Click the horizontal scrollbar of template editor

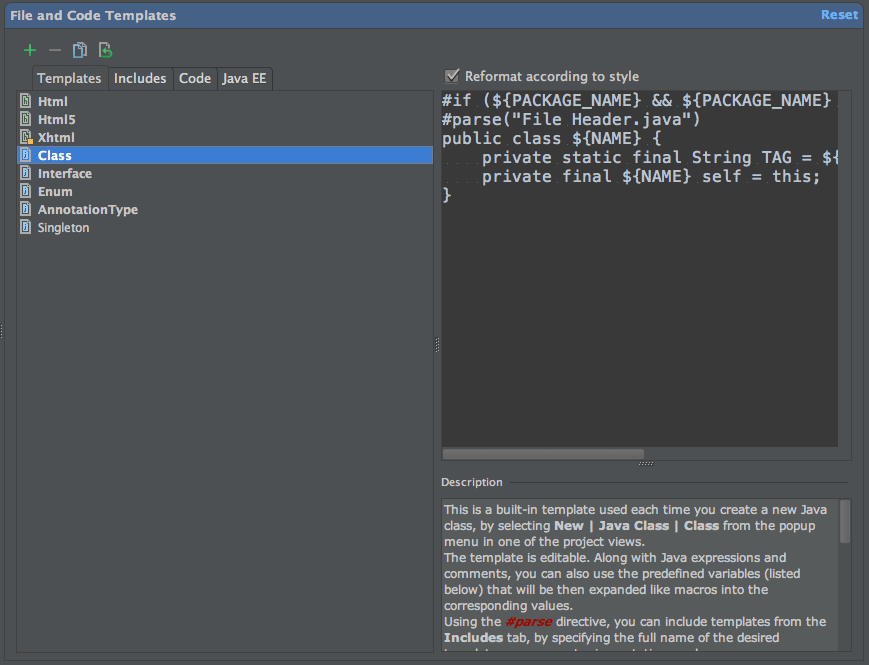tap(543, 454)
